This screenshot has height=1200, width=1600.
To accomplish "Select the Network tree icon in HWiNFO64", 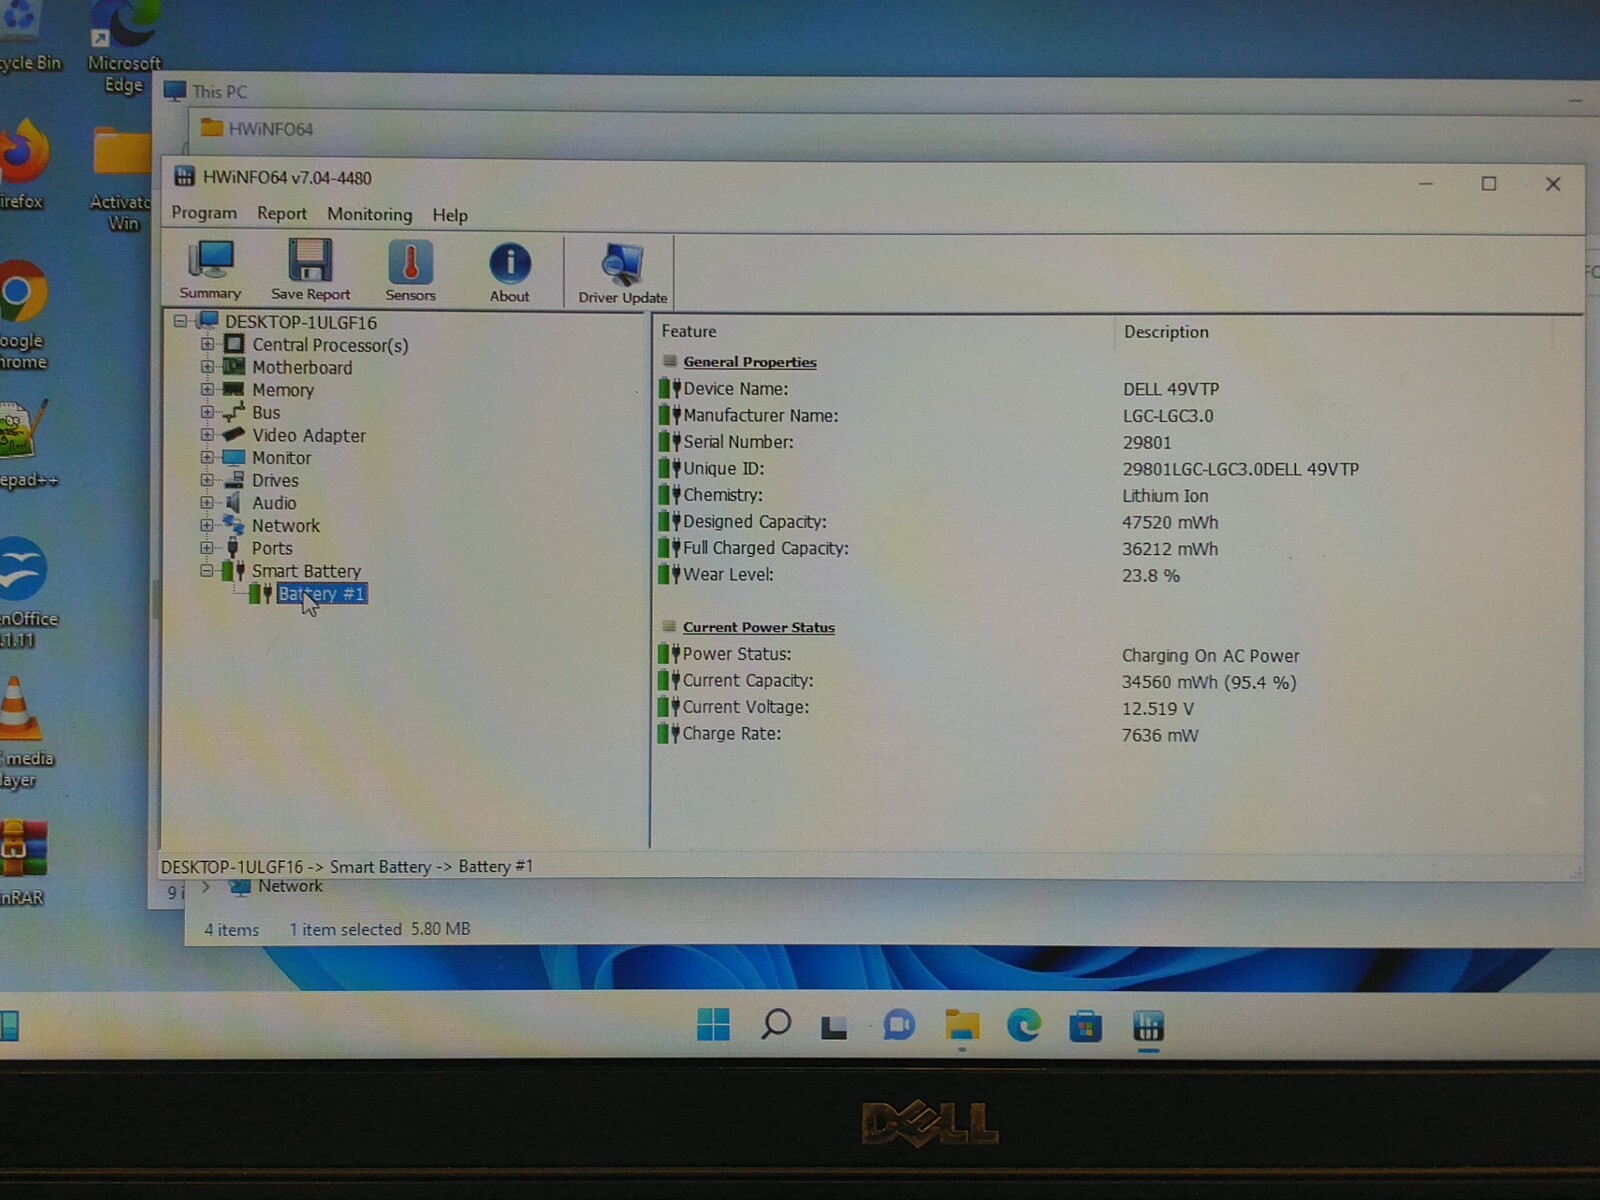I will point(233,524).
